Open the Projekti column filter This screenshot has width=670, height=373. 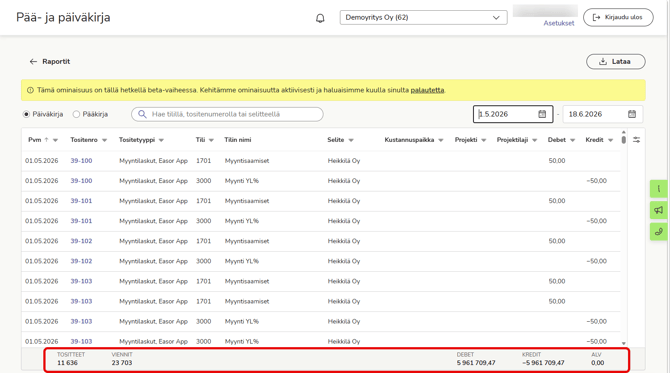(x=483, y=140)
